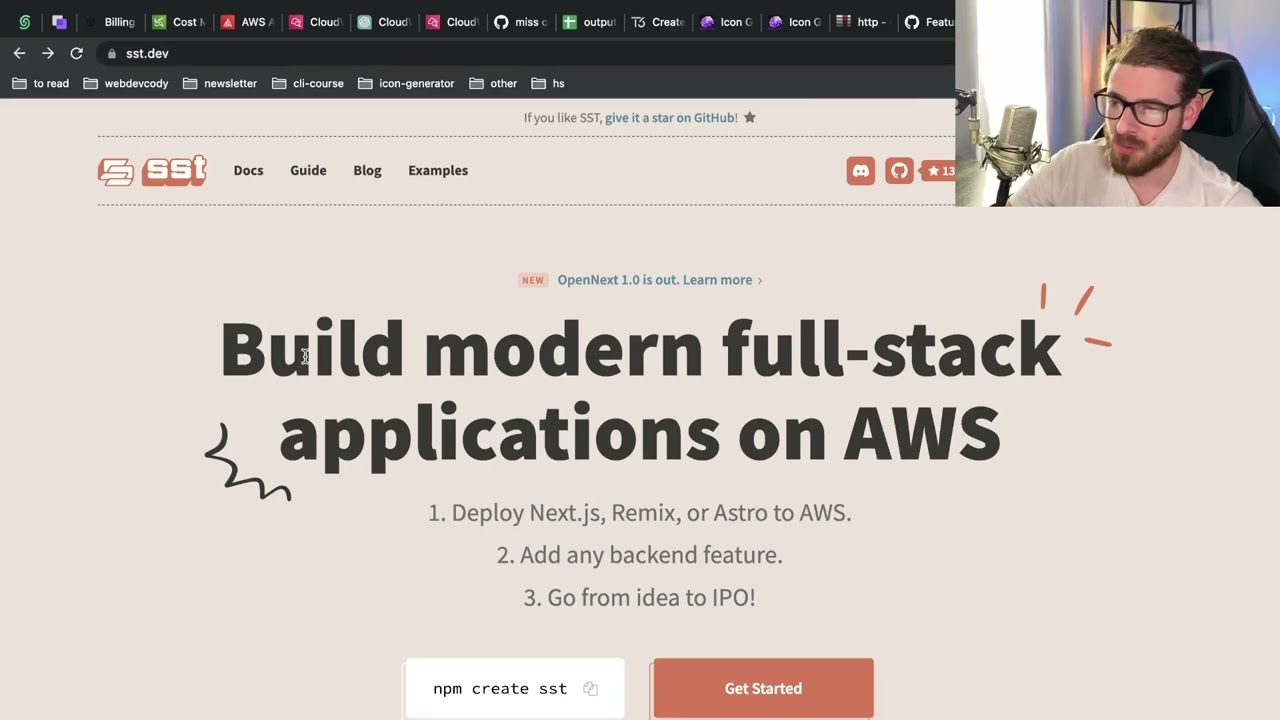
Task: Switch to the output spreadsheet tab
Action: coord(589,22)
